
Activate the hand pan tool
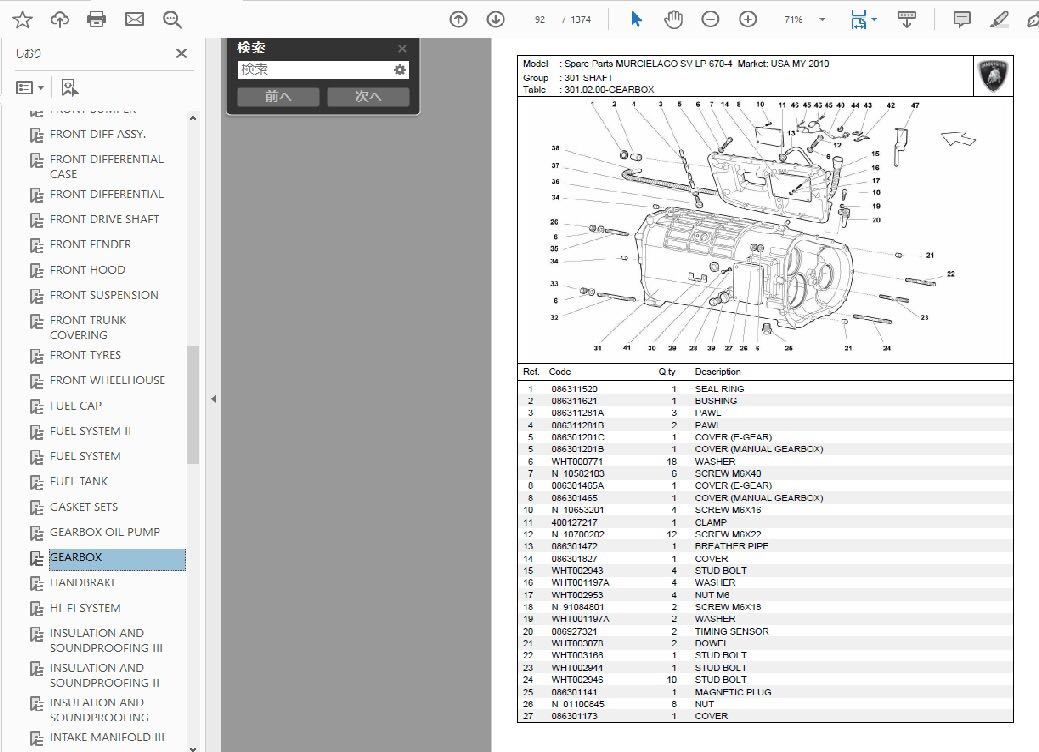pos(673,20)
